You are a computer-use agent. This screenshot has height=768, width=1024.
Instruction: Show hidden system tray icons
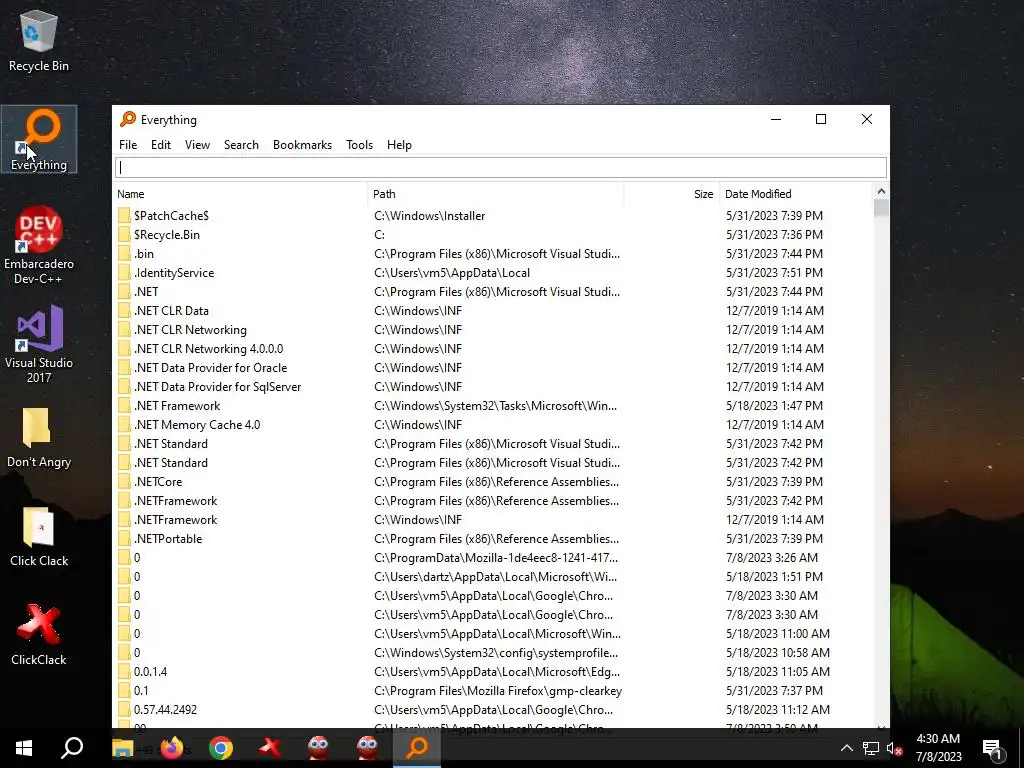(x=846, y=748)
